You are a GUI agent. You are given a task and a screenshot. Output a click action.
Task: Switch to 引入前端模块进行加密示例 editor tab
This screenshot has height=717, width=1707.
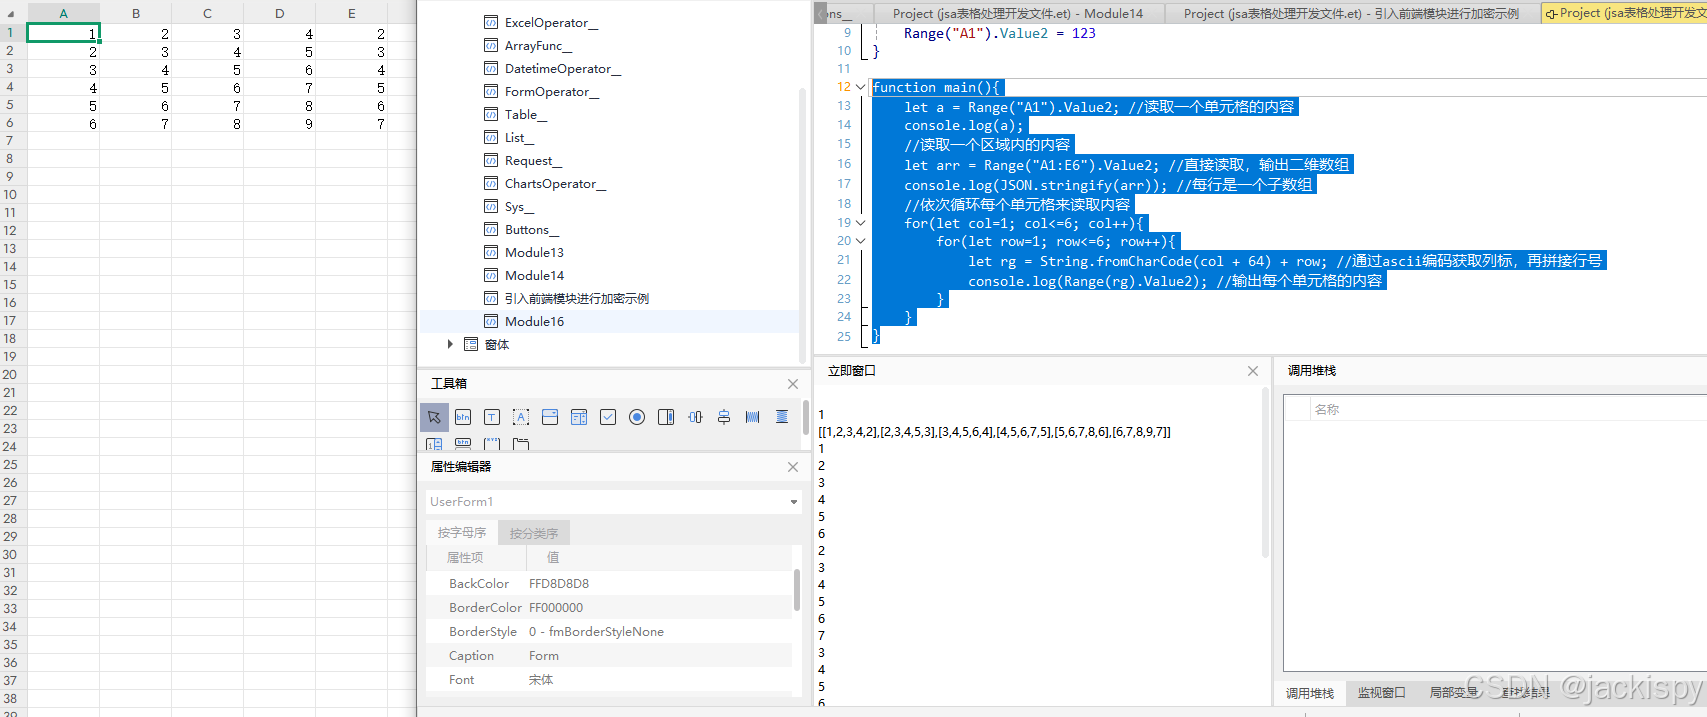(x=1351, y=13)
